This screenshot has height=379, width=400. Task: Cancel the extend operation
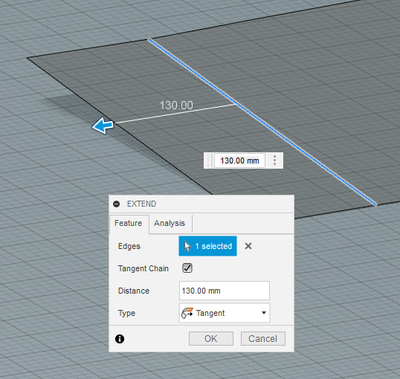tap(263, 339)
